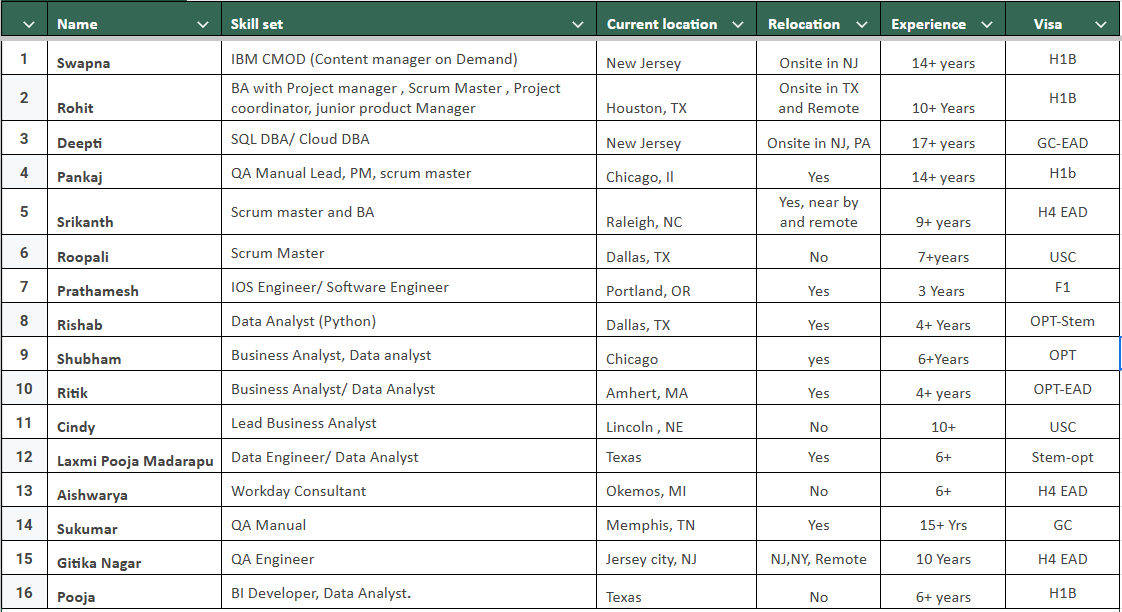Expand the Current location filter arrow

pos(738,24)
